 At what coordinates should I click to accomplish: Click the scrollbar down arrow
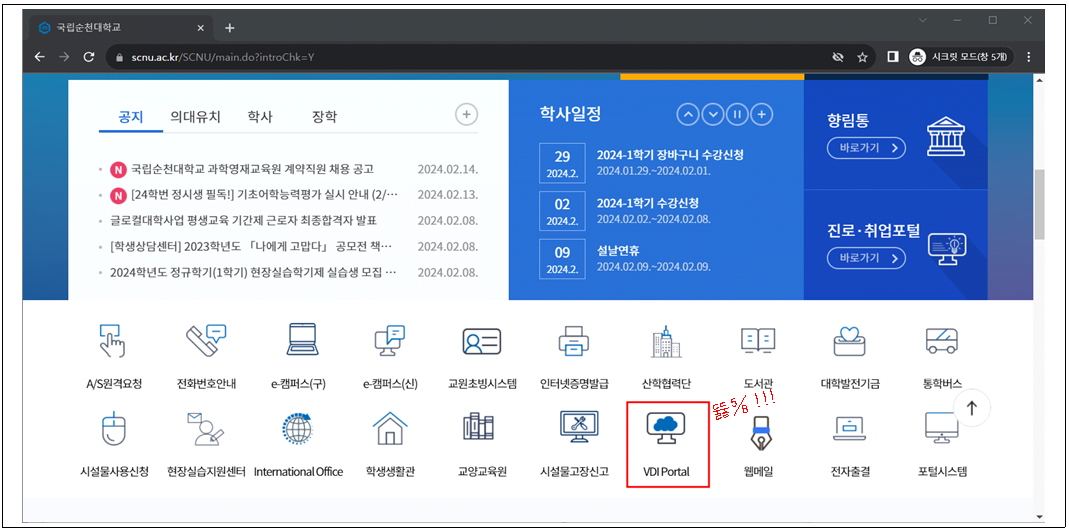1040,516
